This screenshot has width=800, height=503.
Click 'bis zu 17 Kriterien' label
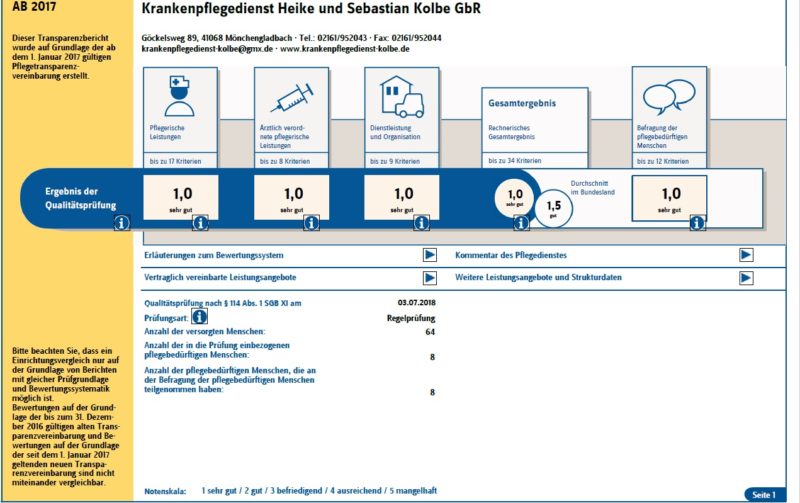click(x=175, y=161)
